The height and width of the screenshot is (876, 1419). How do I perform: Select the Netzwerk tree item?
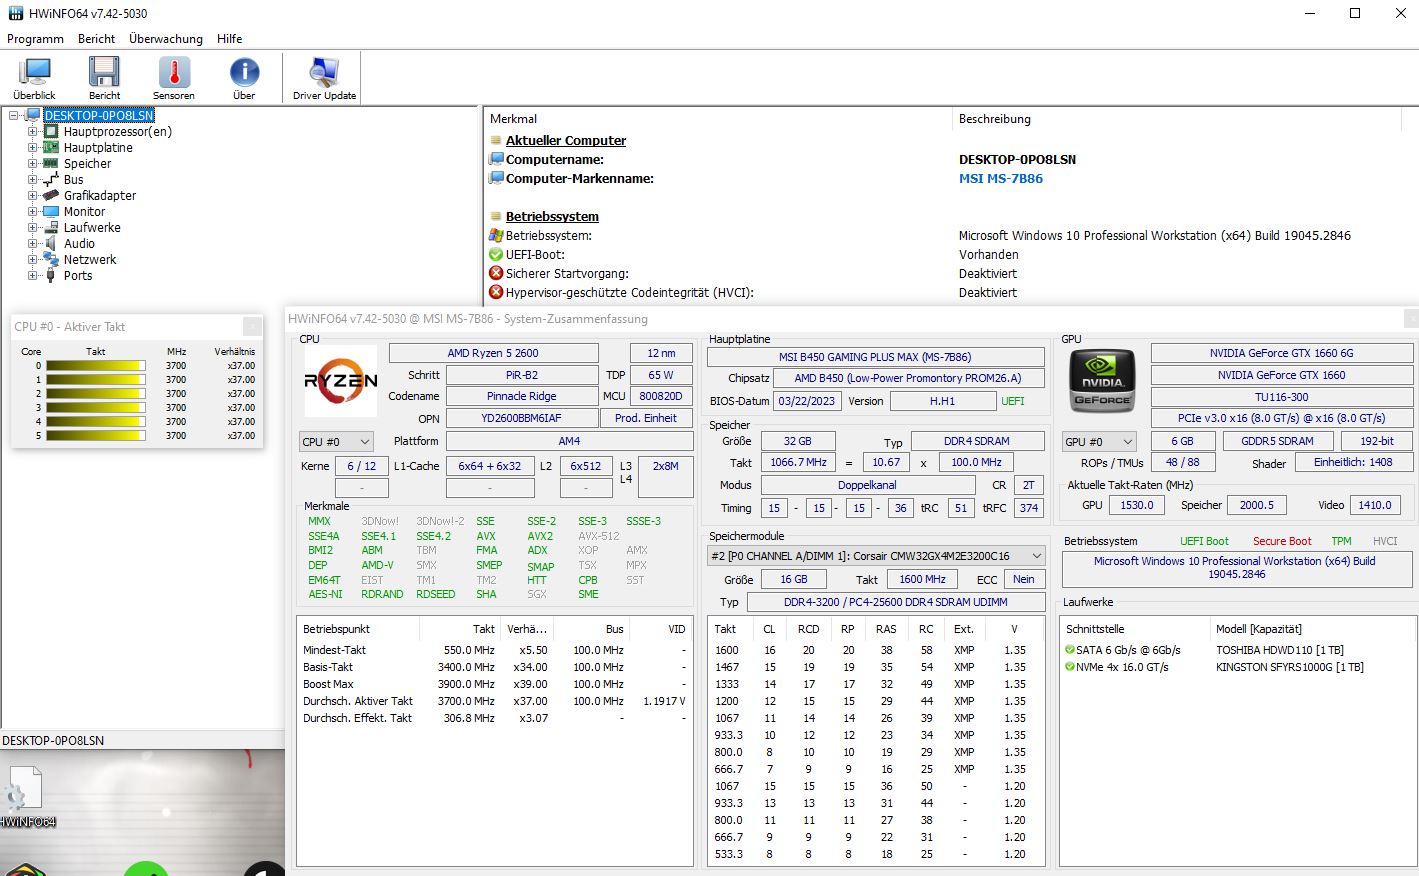(x=90, y=259)
